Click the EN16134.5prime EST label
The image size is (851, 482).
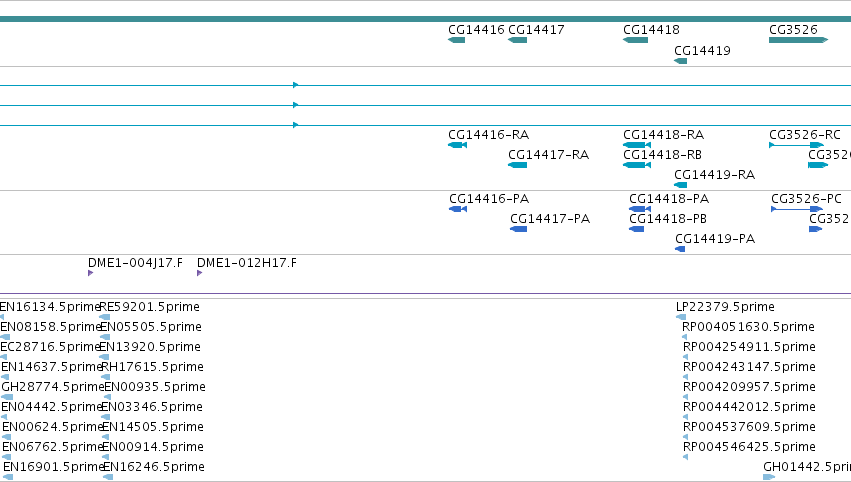(x=50, y=307)
